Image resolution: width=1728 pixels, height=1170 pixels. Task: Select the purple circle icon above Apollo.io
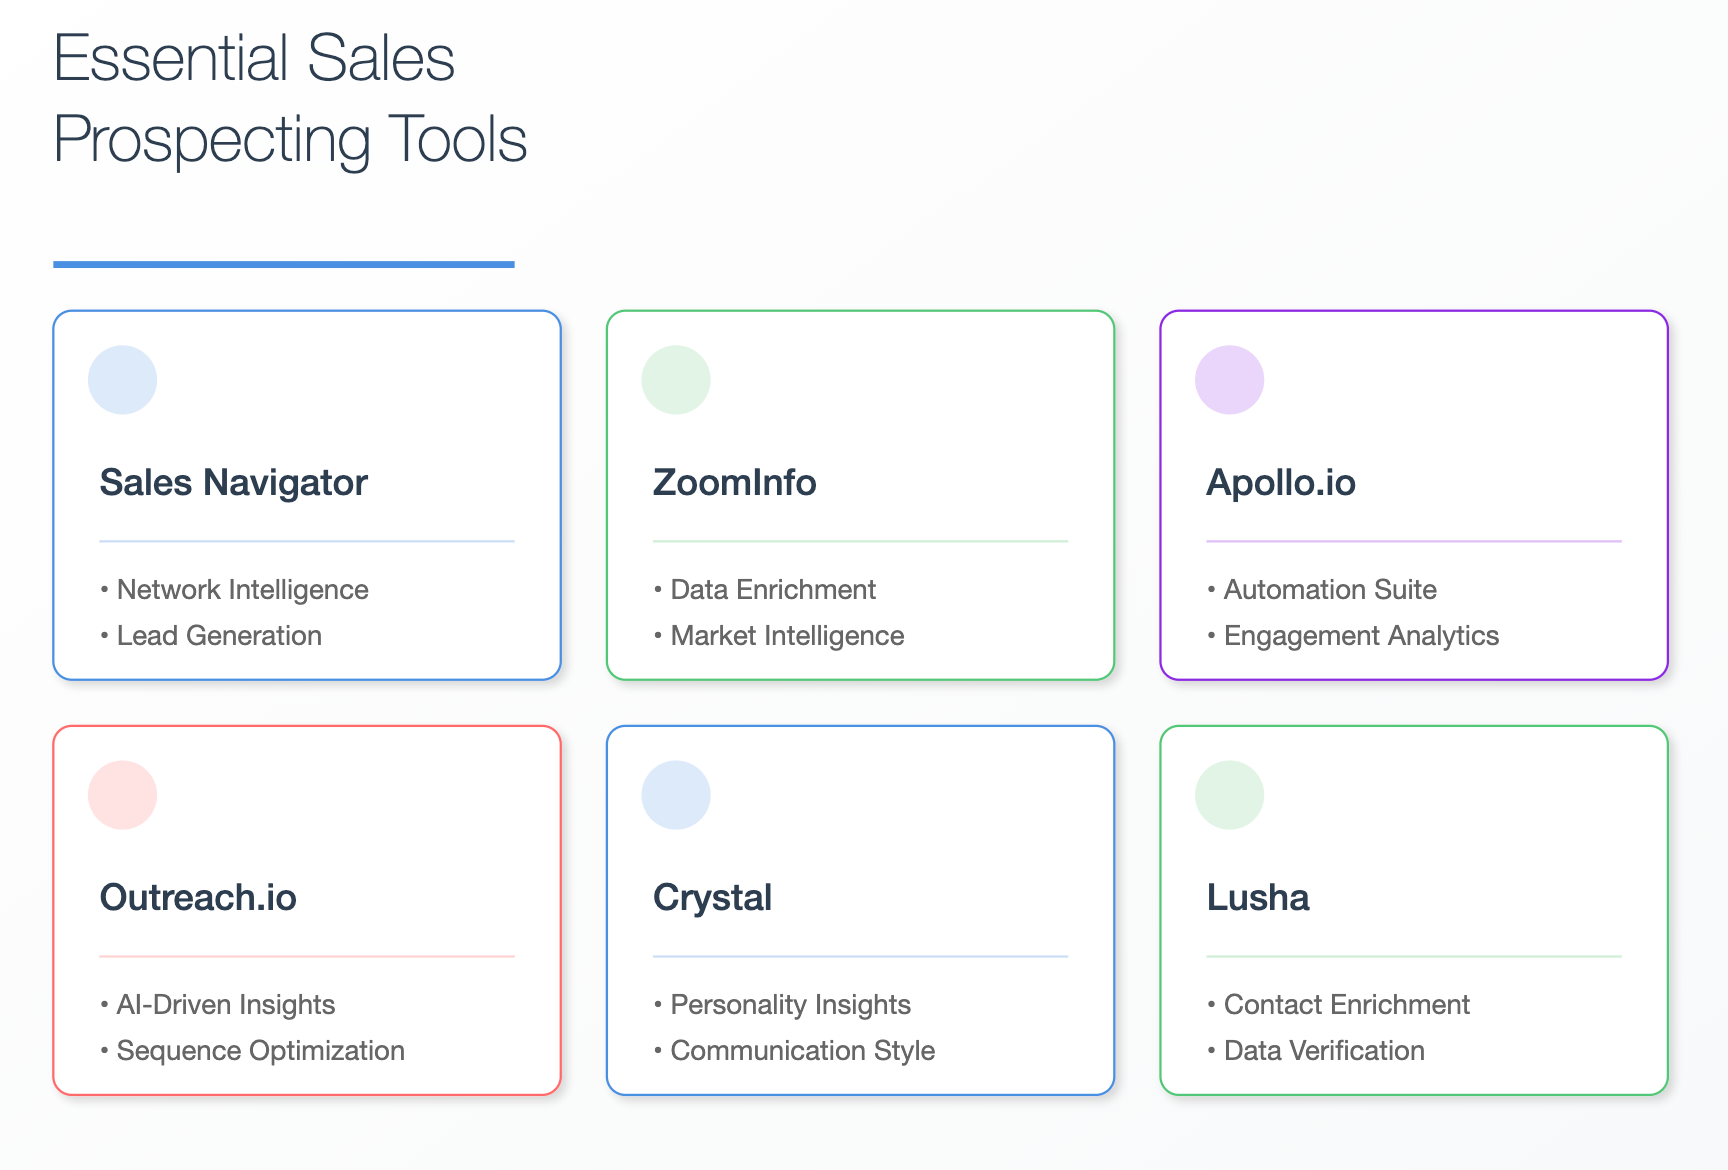point(1229,380)
